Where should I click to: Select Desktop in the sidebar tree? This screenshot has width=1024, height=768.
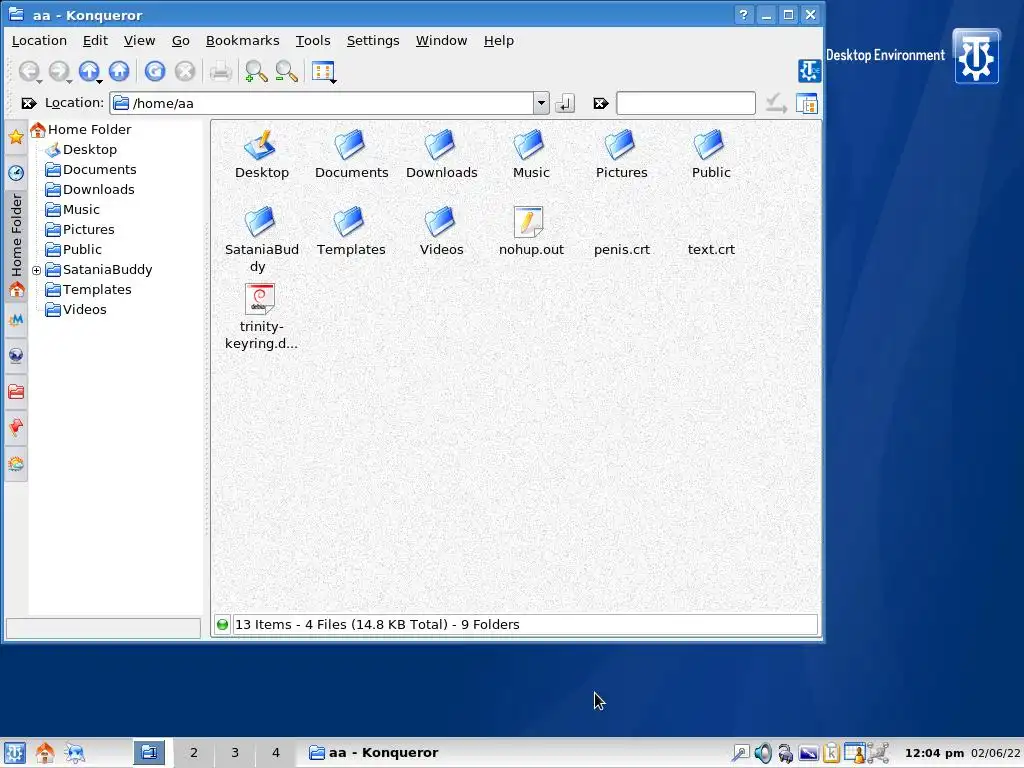(x=82, y=150)
